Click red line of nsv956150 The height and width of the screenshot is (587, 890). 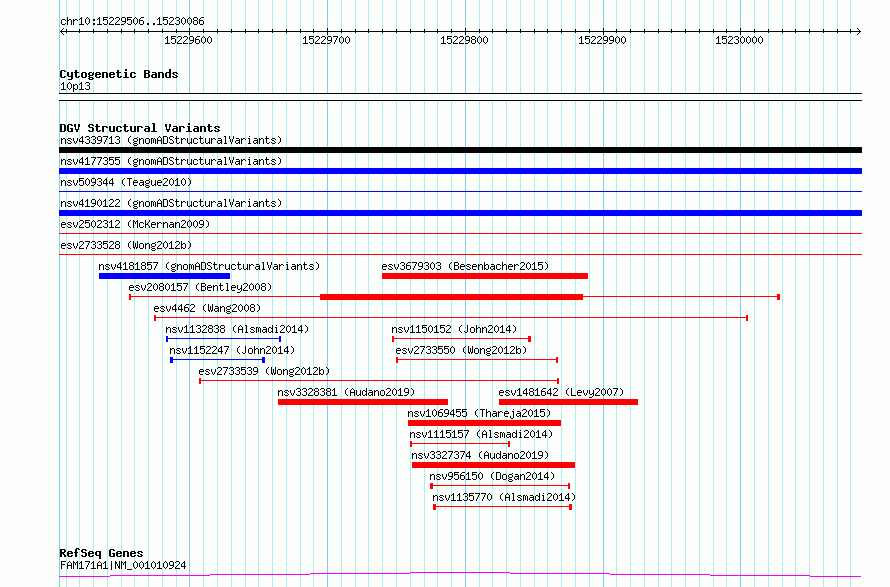tap(500, 486)
